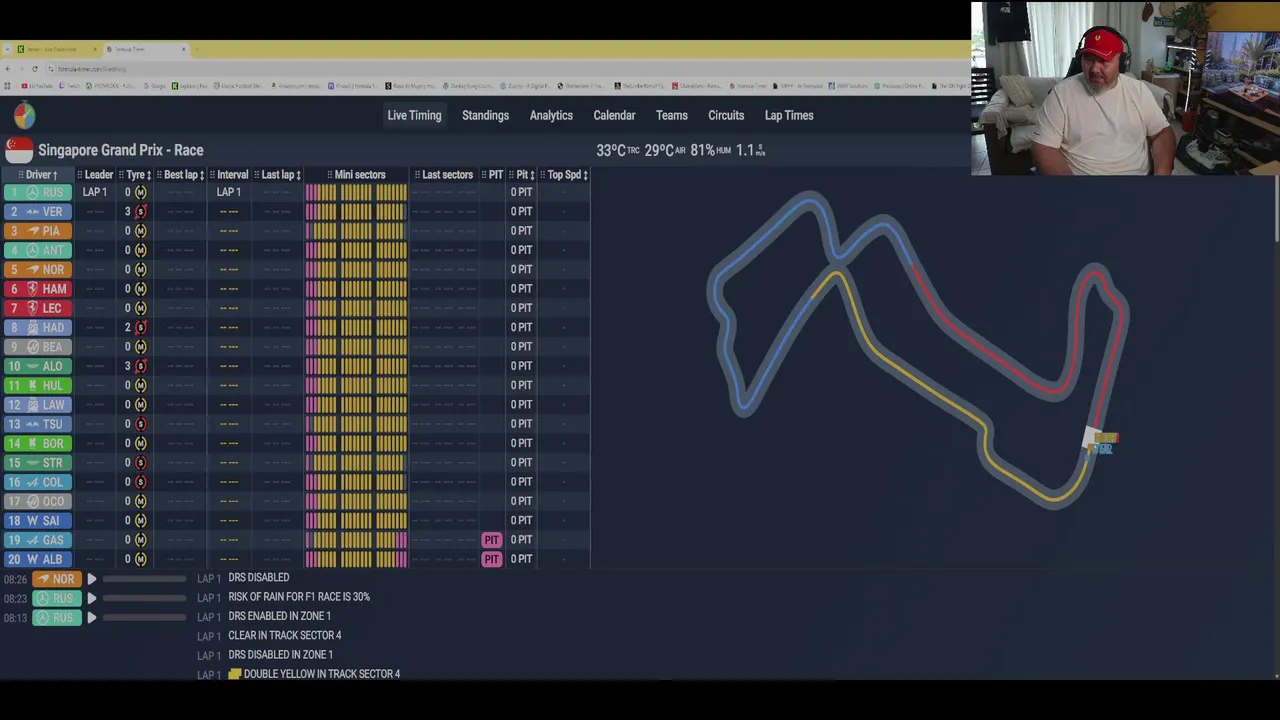The height and width of the screenshot is (720, 1280).
Task: Select the STR driver tag in position 15
Action: tap(37, 463)
